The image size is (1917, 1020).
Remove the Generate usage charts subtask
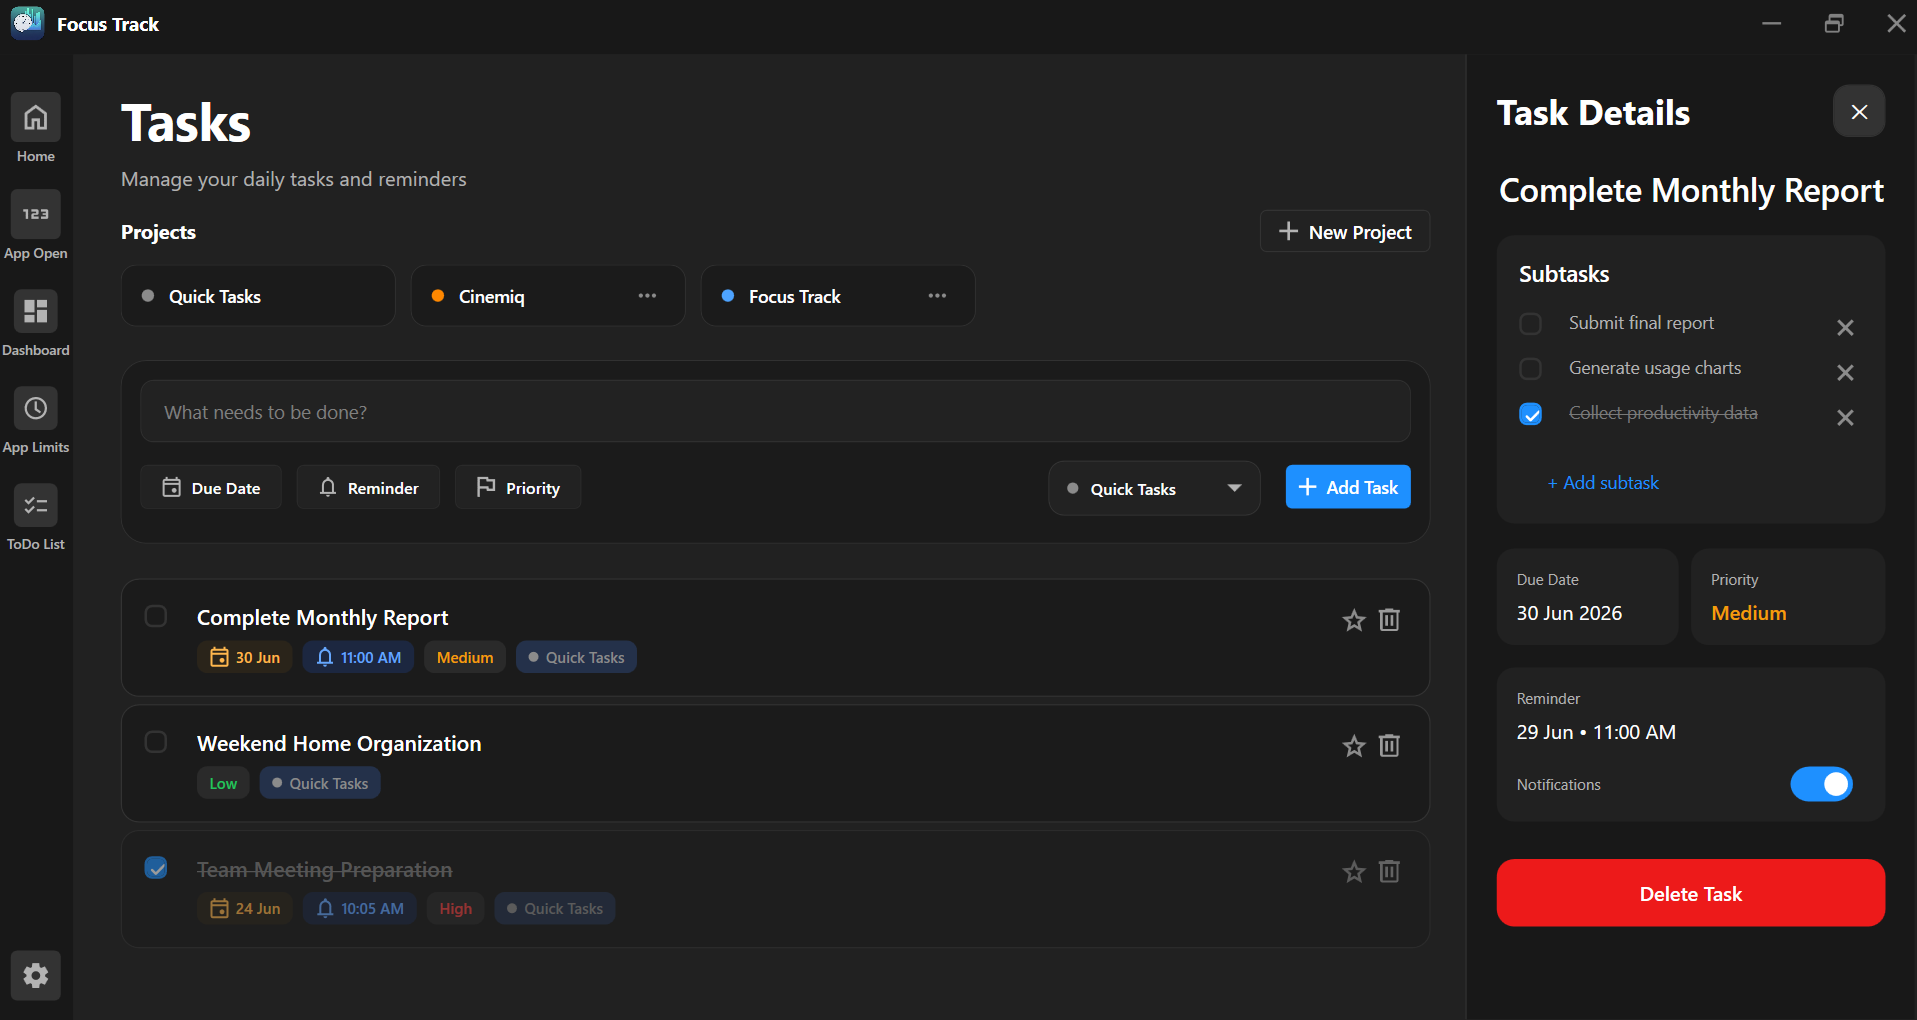1845,372
